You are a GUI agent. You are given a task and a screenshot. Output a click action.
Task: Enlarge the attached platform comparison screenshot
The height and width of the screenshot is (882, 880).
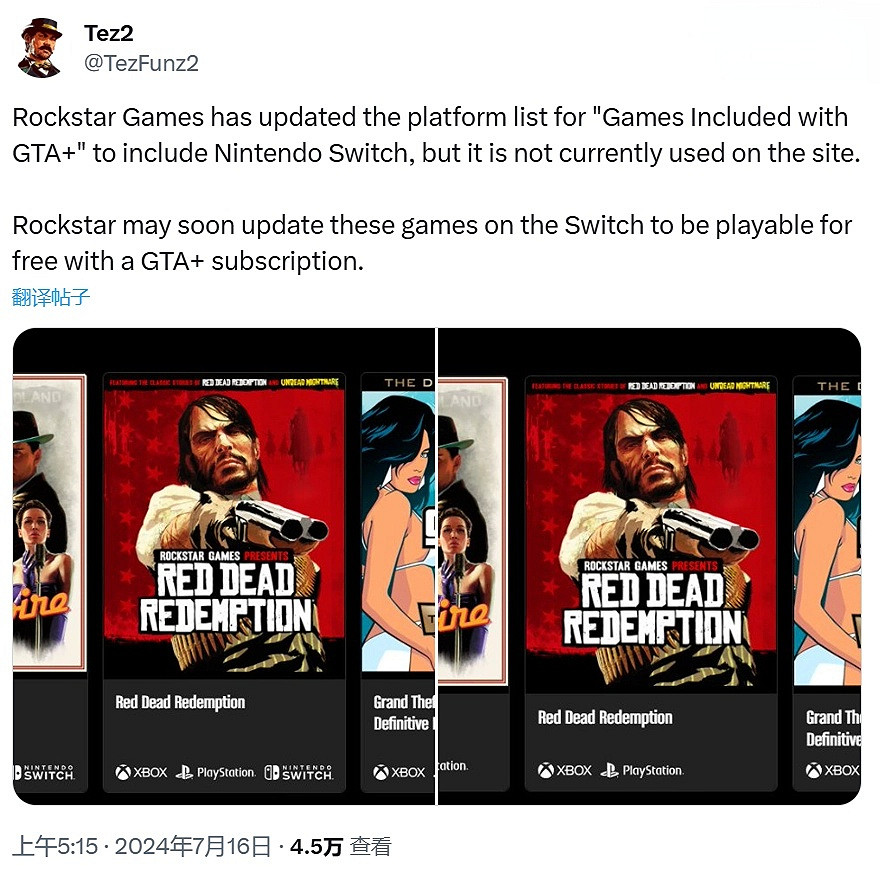click(x=440, y=565)
